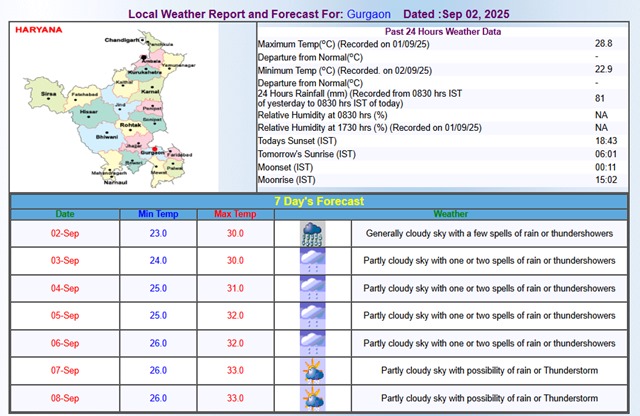
Task: Click the Gurgaon city link in title
Action: (x=369, y=14)
